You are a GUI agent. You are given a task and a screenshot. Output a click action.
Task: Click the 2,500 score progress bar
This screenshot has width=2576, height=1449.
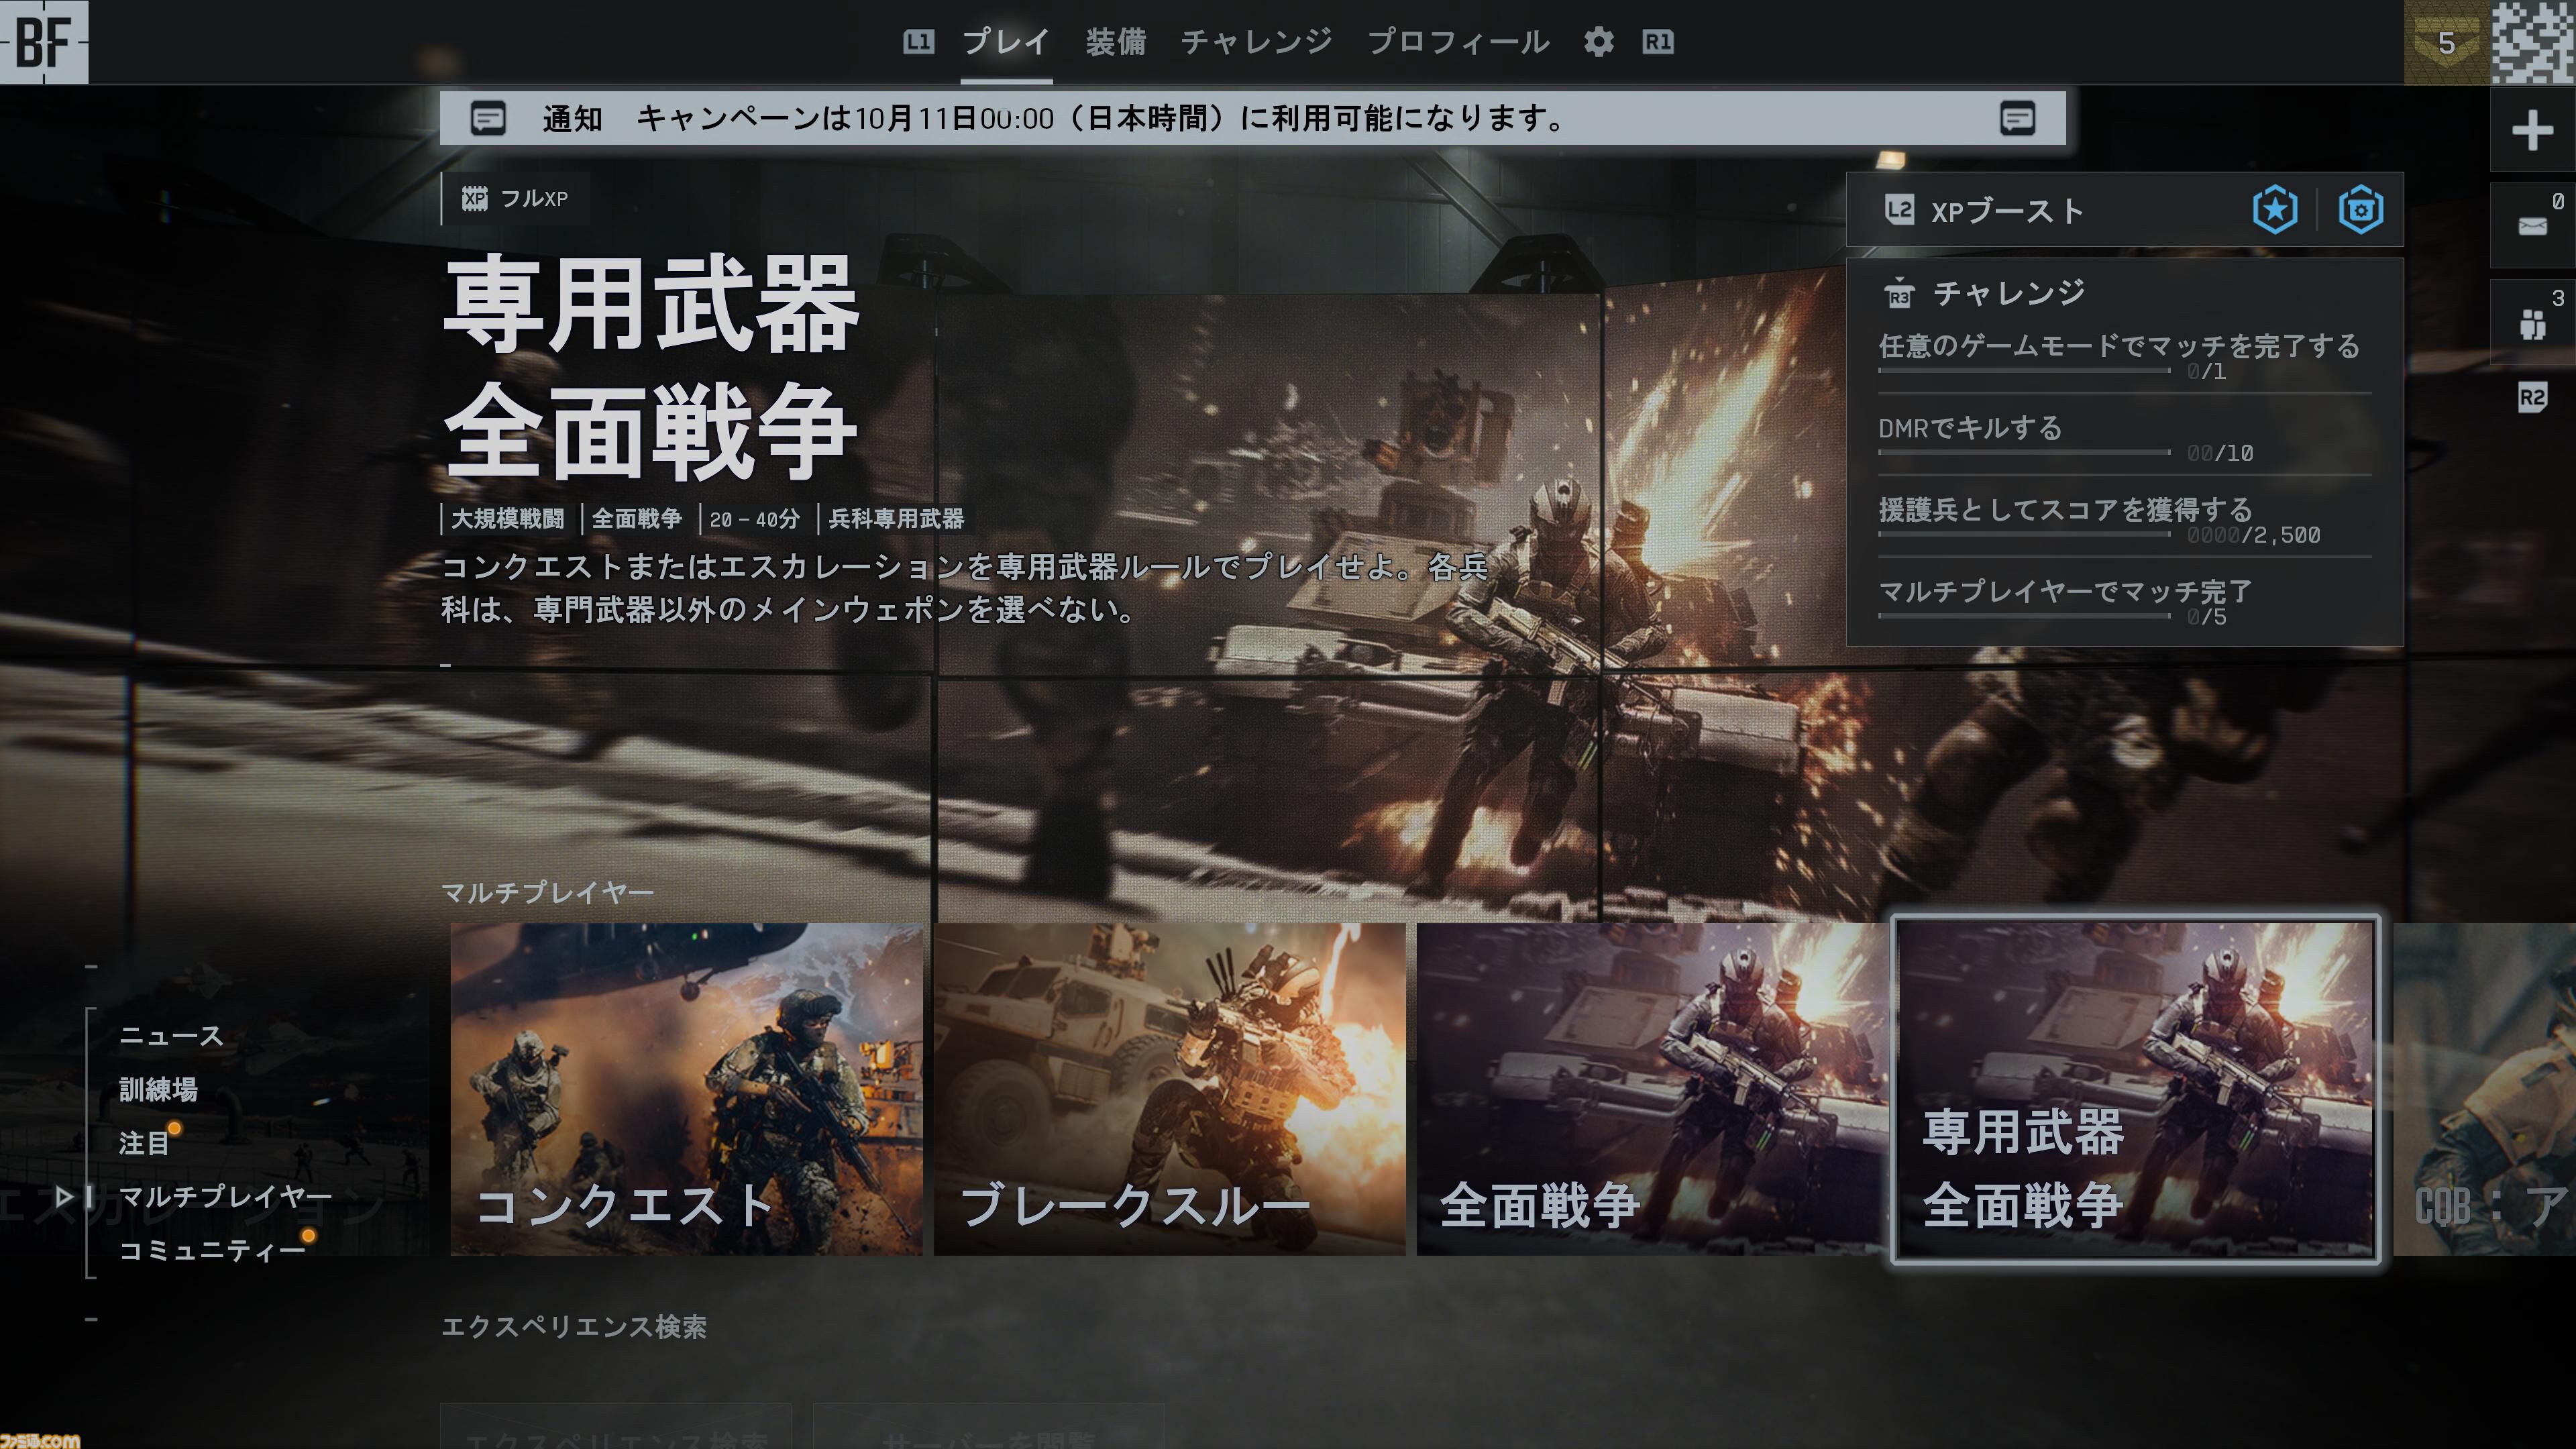tap(2024, 535)
